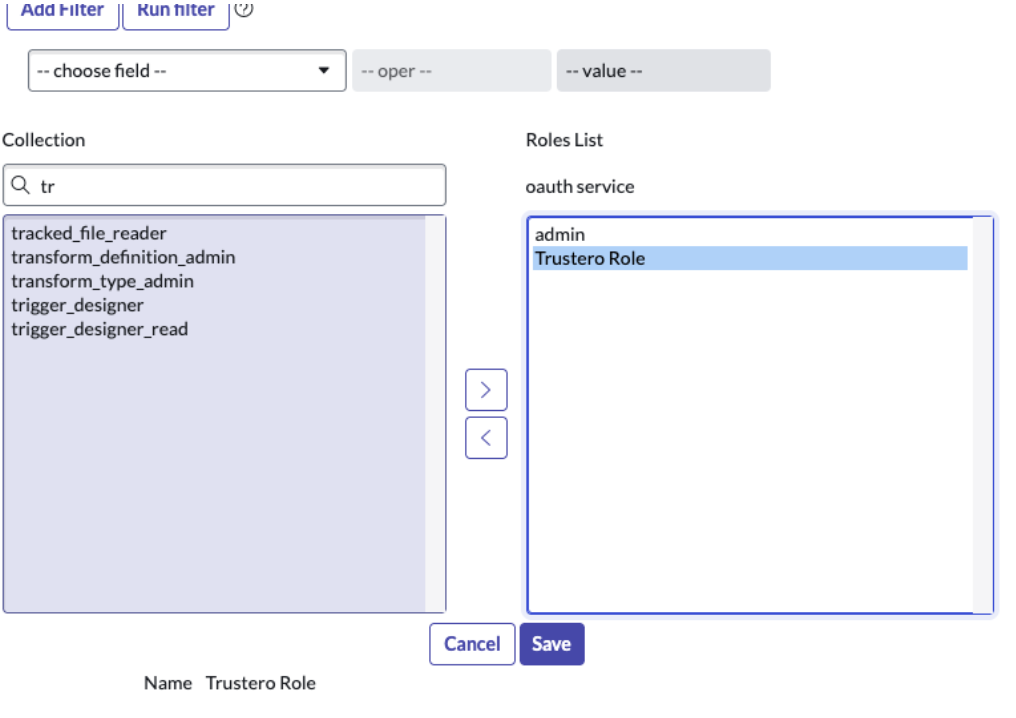
Task: Select Trustero Role in Roles List
Action: [590, 259]
